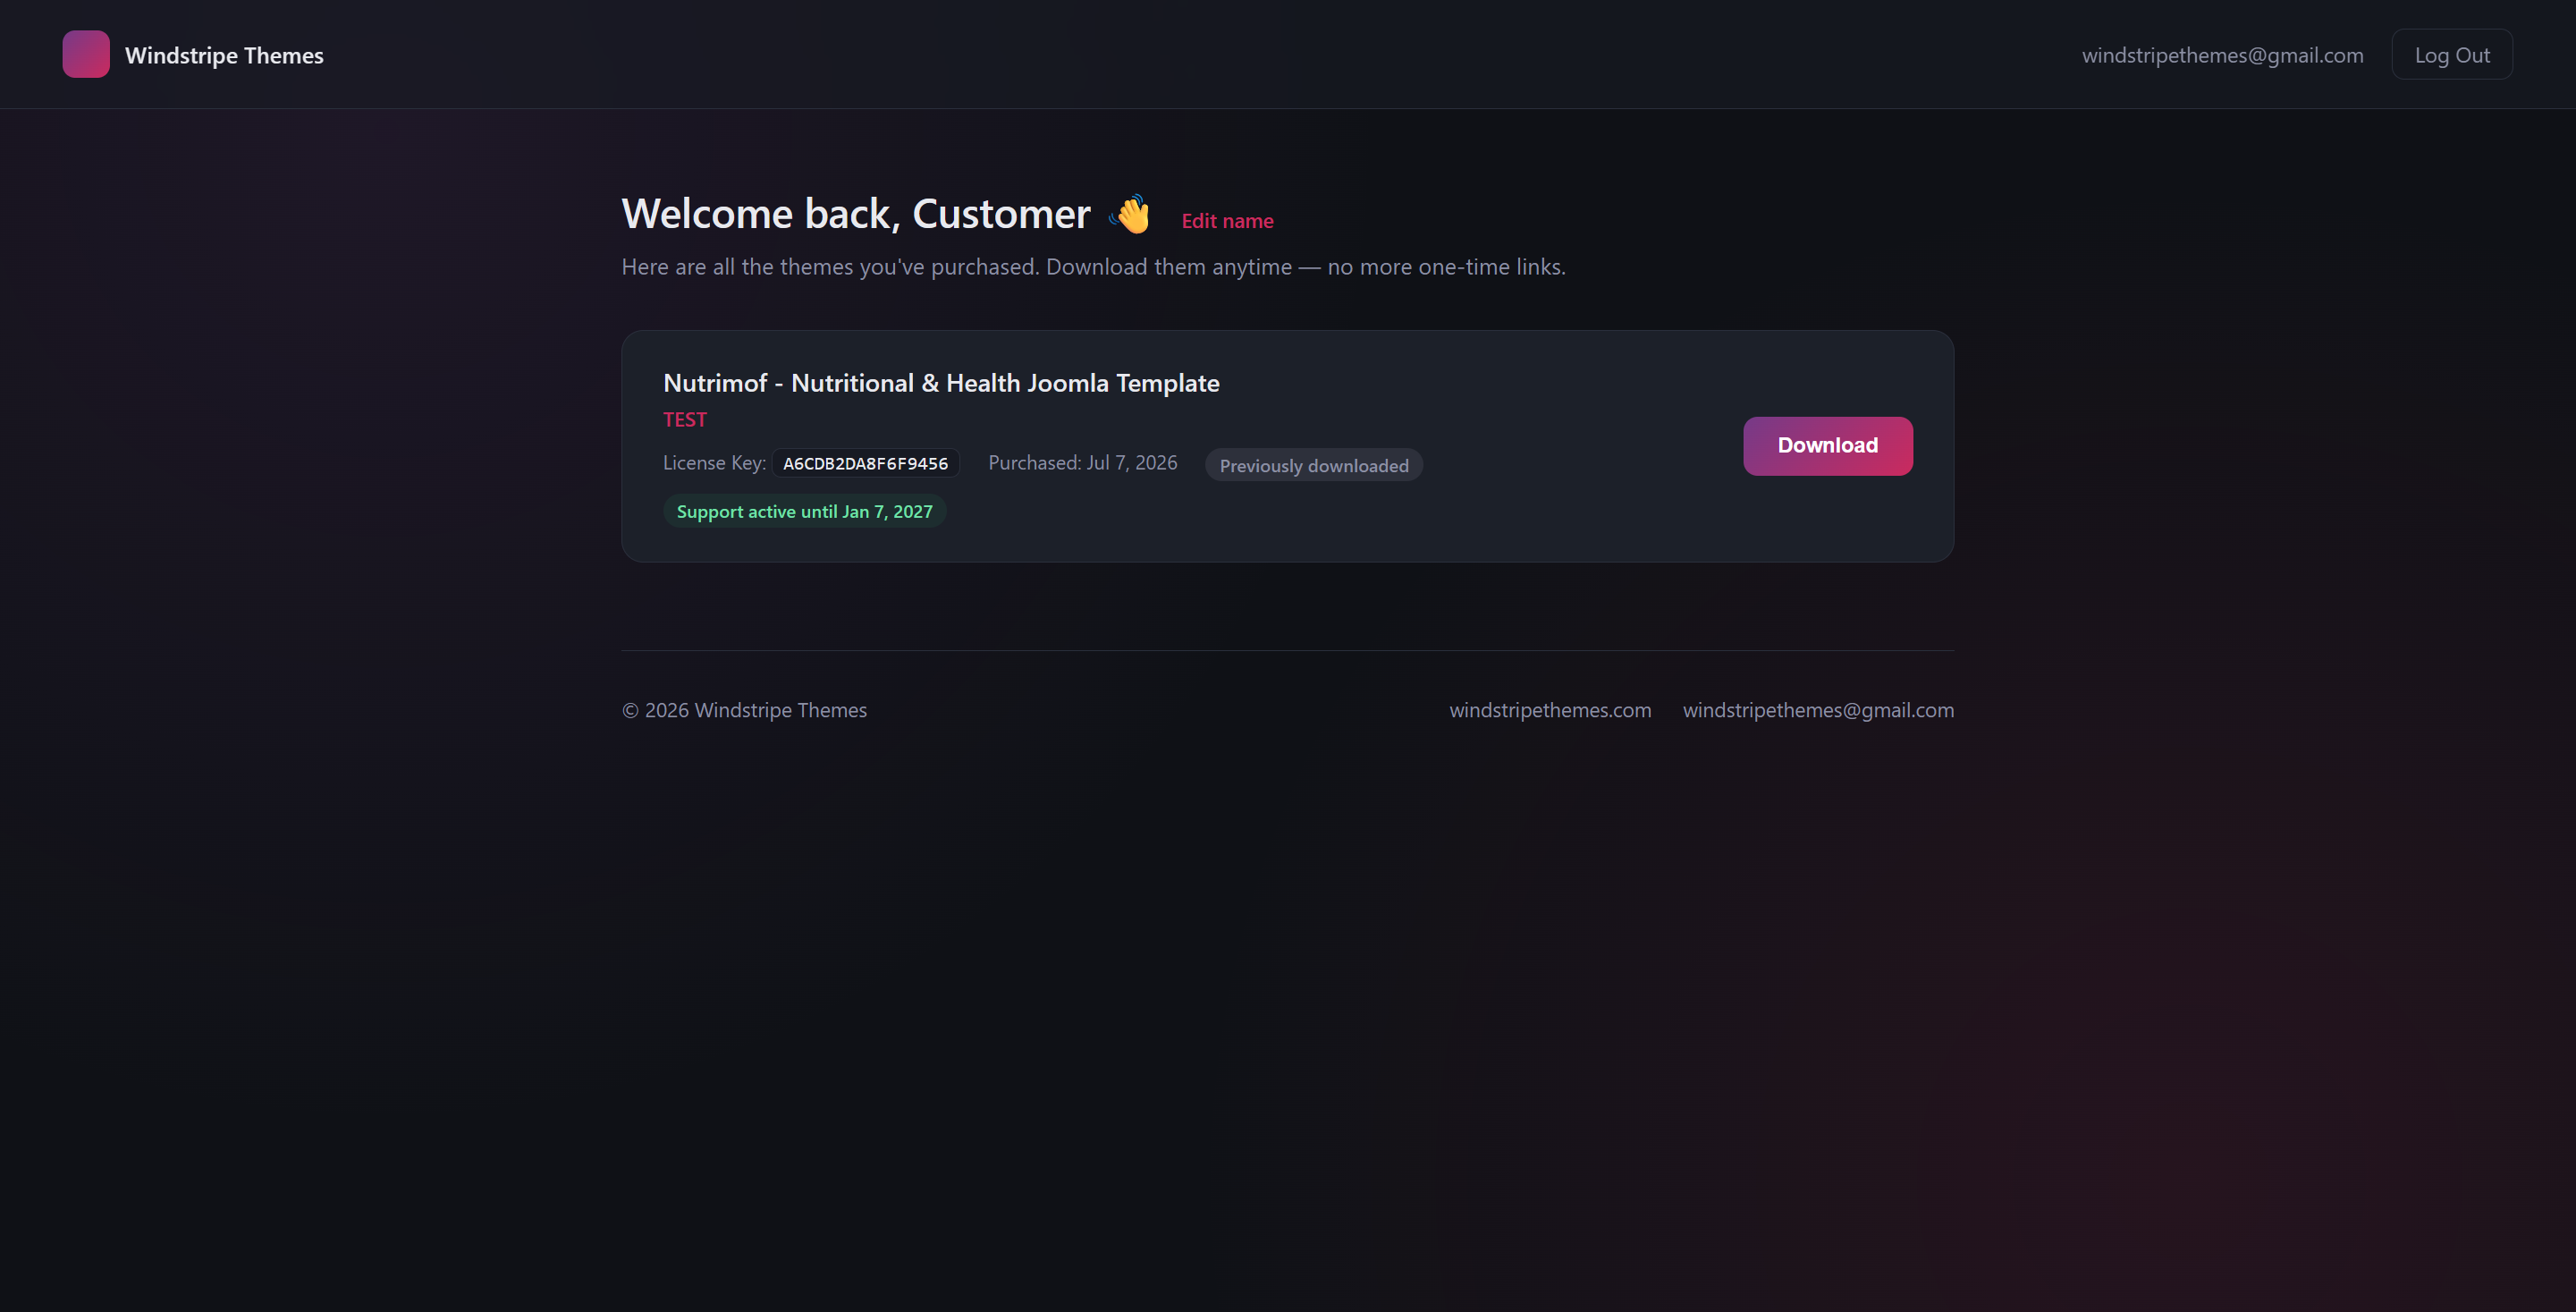The height and width of the screenshot is (1312, 2576).
Task: Click the © 2026 Windstripe Themes text
Action: point(744,710)
